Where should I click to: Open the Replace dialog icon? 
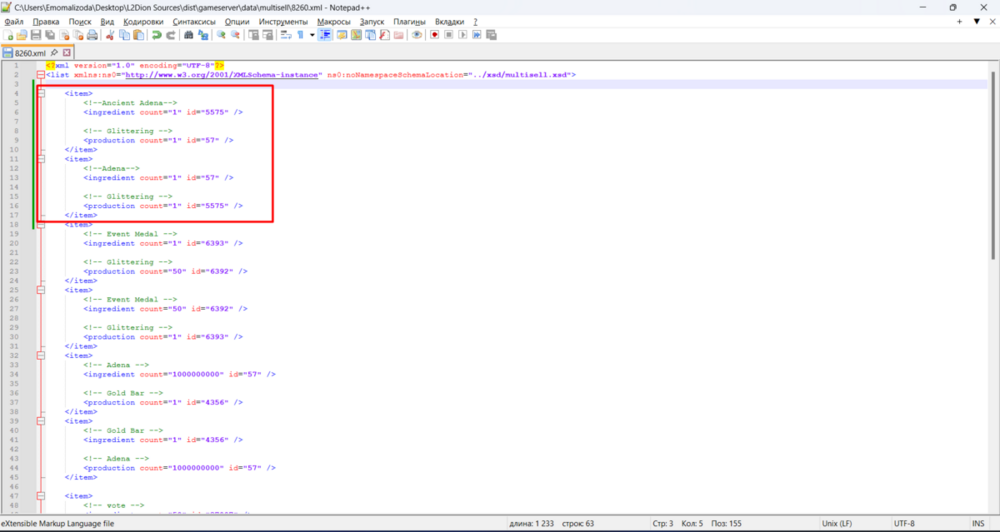203,35
